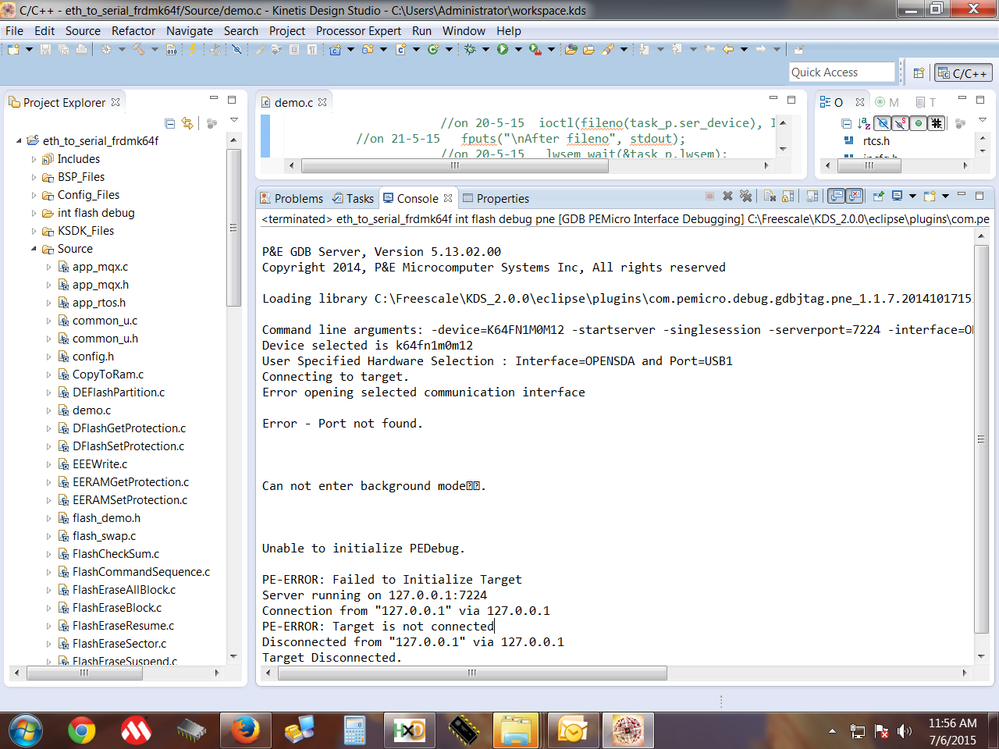The height and width of the screenshot is (749, 999).
Task: Toggle Link with Editor in Project Explorer
Action: [x=187, y=123]
